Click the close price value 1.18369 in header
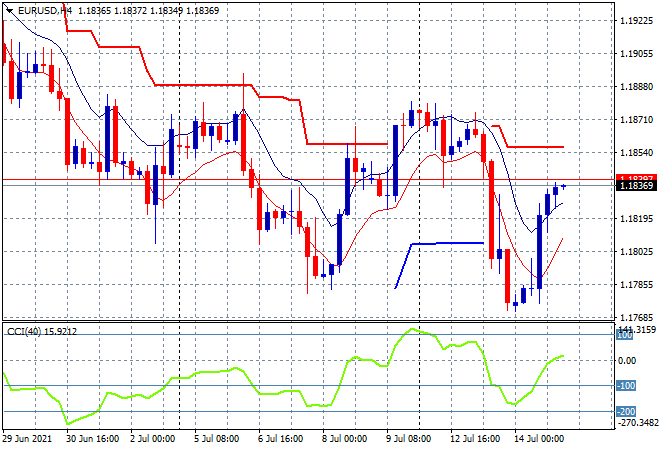 tap(202, 11)
